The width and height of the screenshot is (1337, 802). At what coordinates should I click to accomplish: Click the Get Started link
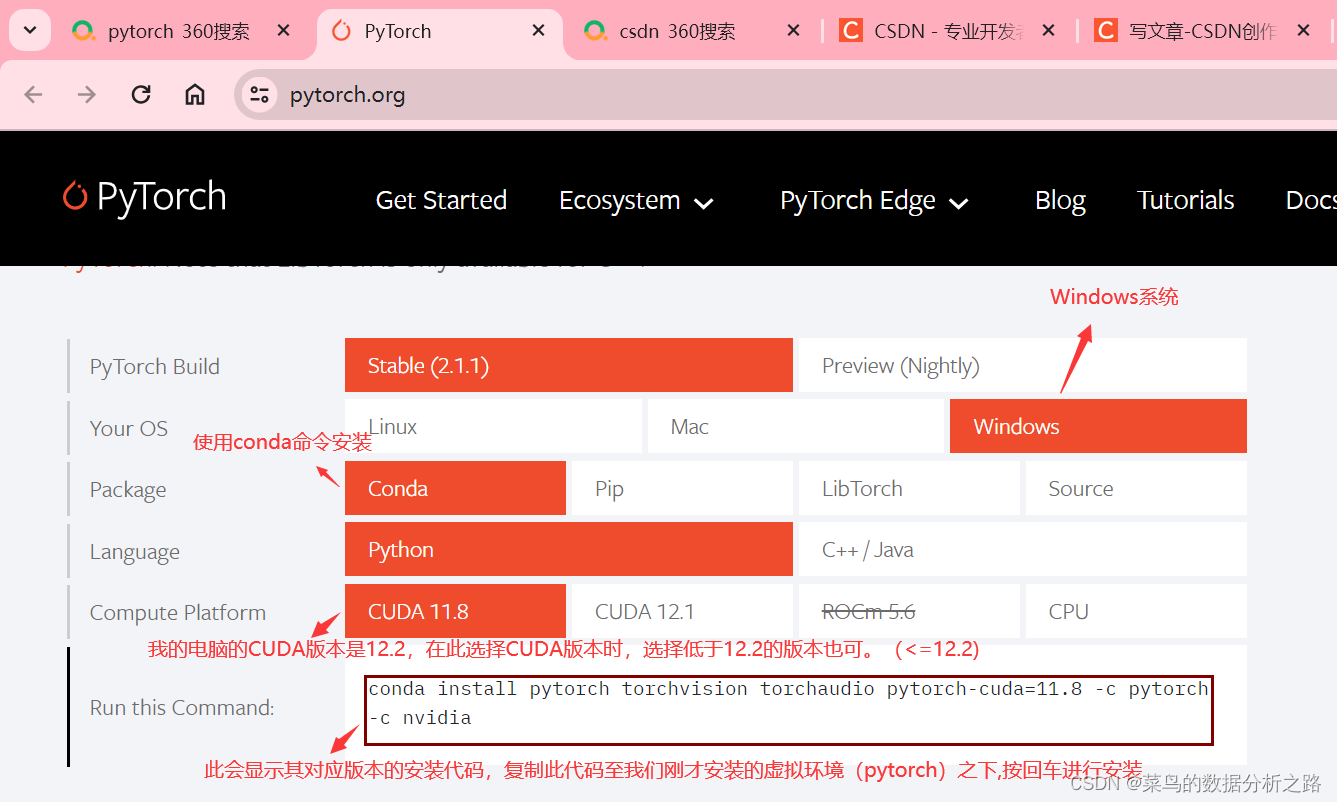click(x=441, y=199)
